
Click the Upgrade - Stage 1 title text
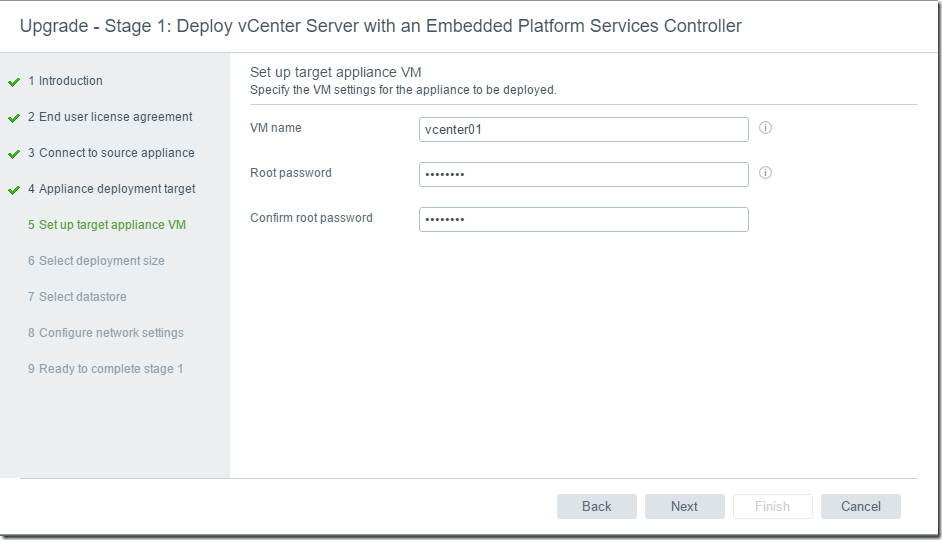pos(381,26)
